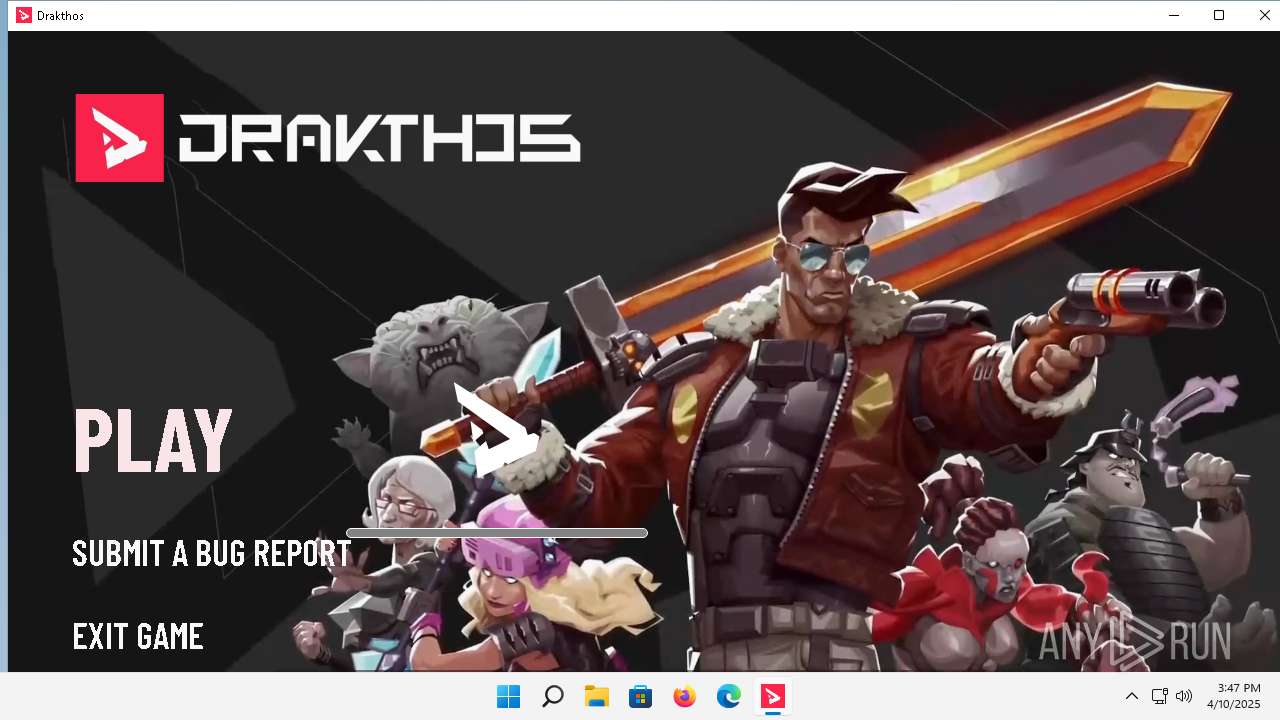The image size is (1280, 720).
Task: Expand hidden system tray icons
Action: pyautogui.click(x=1132, y=696)
